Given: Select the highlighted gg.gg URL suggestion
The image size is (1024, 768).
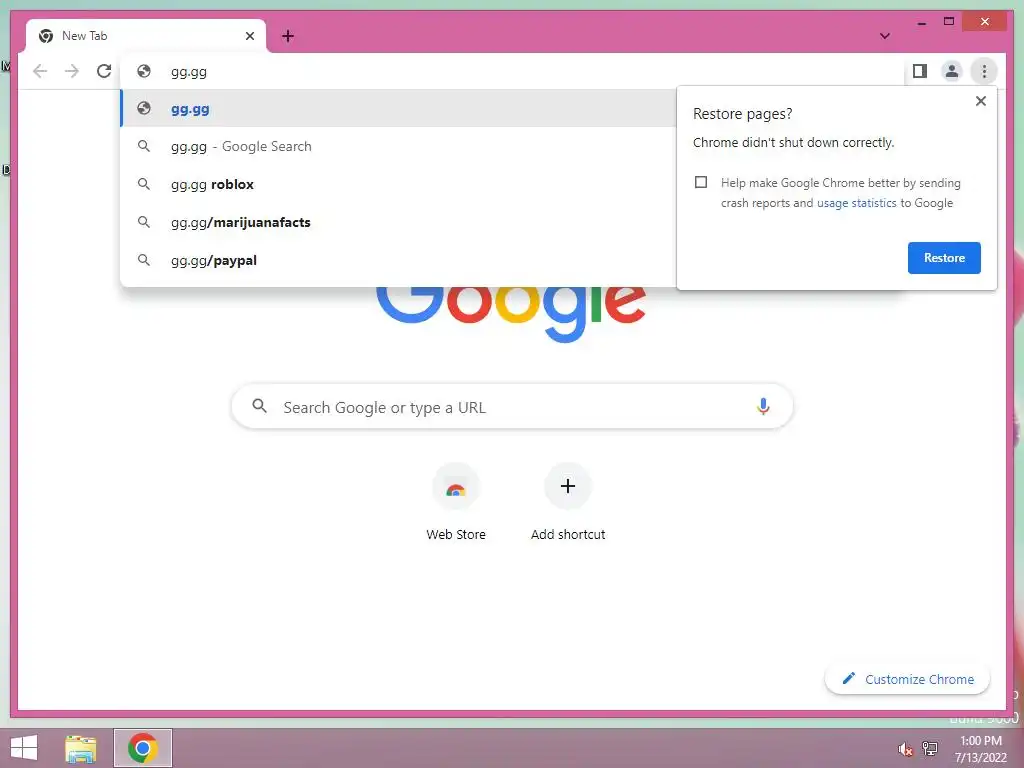Looking at the screenshot, I should (398, 108).
